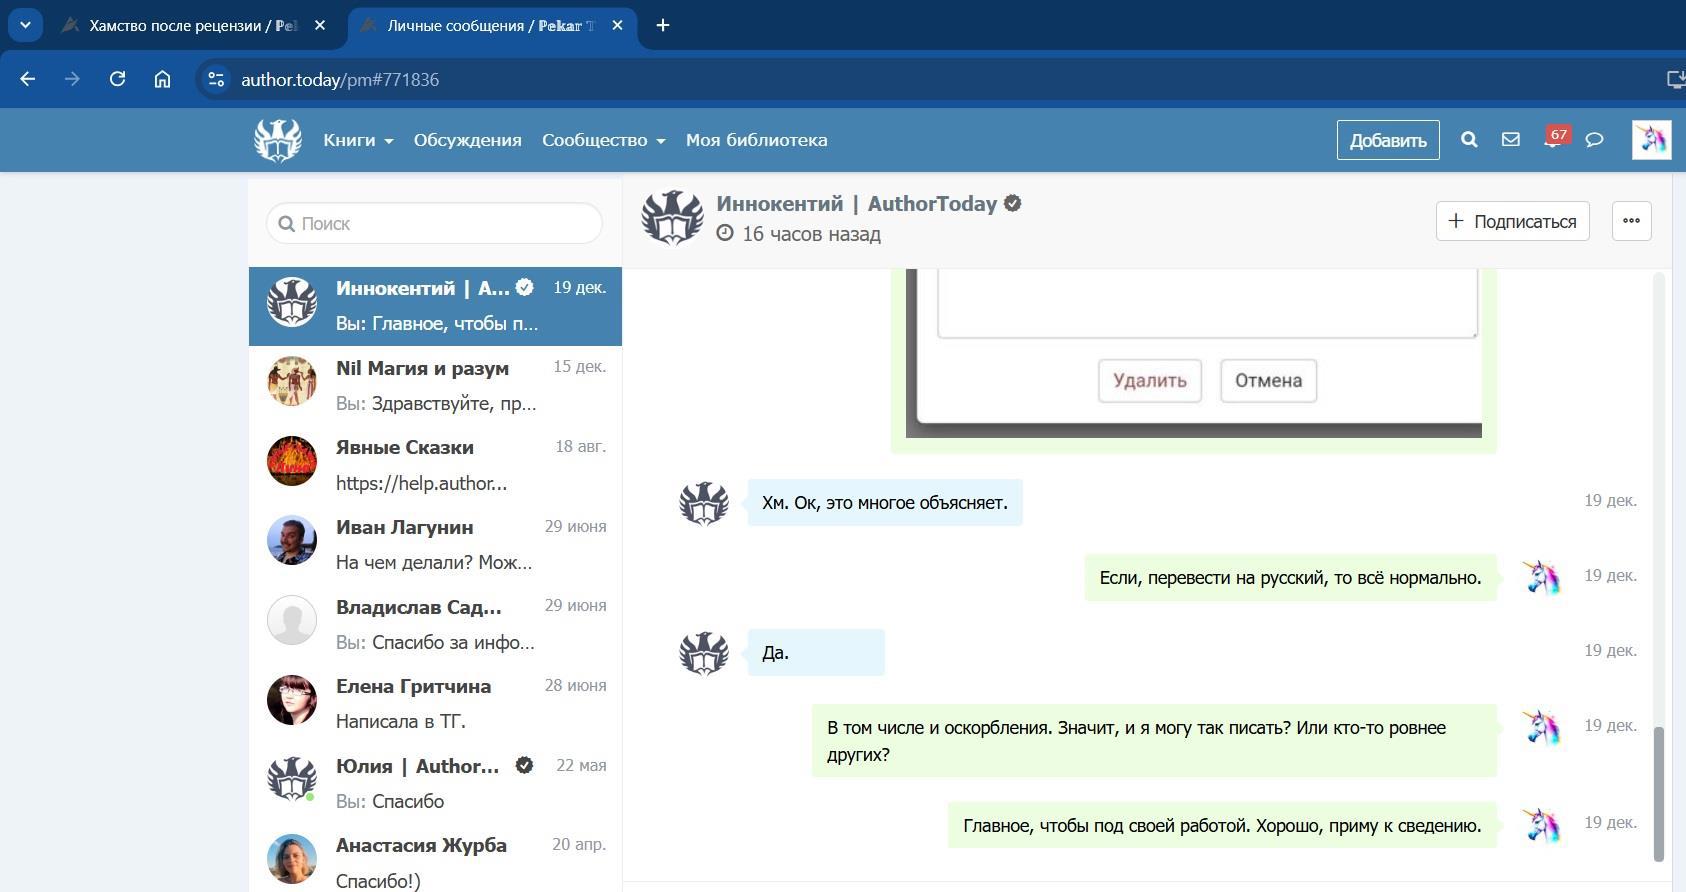Click Анастасия Журба's avatar photo
Viewport: 1686px width, 892px height.
pos(292,859)
